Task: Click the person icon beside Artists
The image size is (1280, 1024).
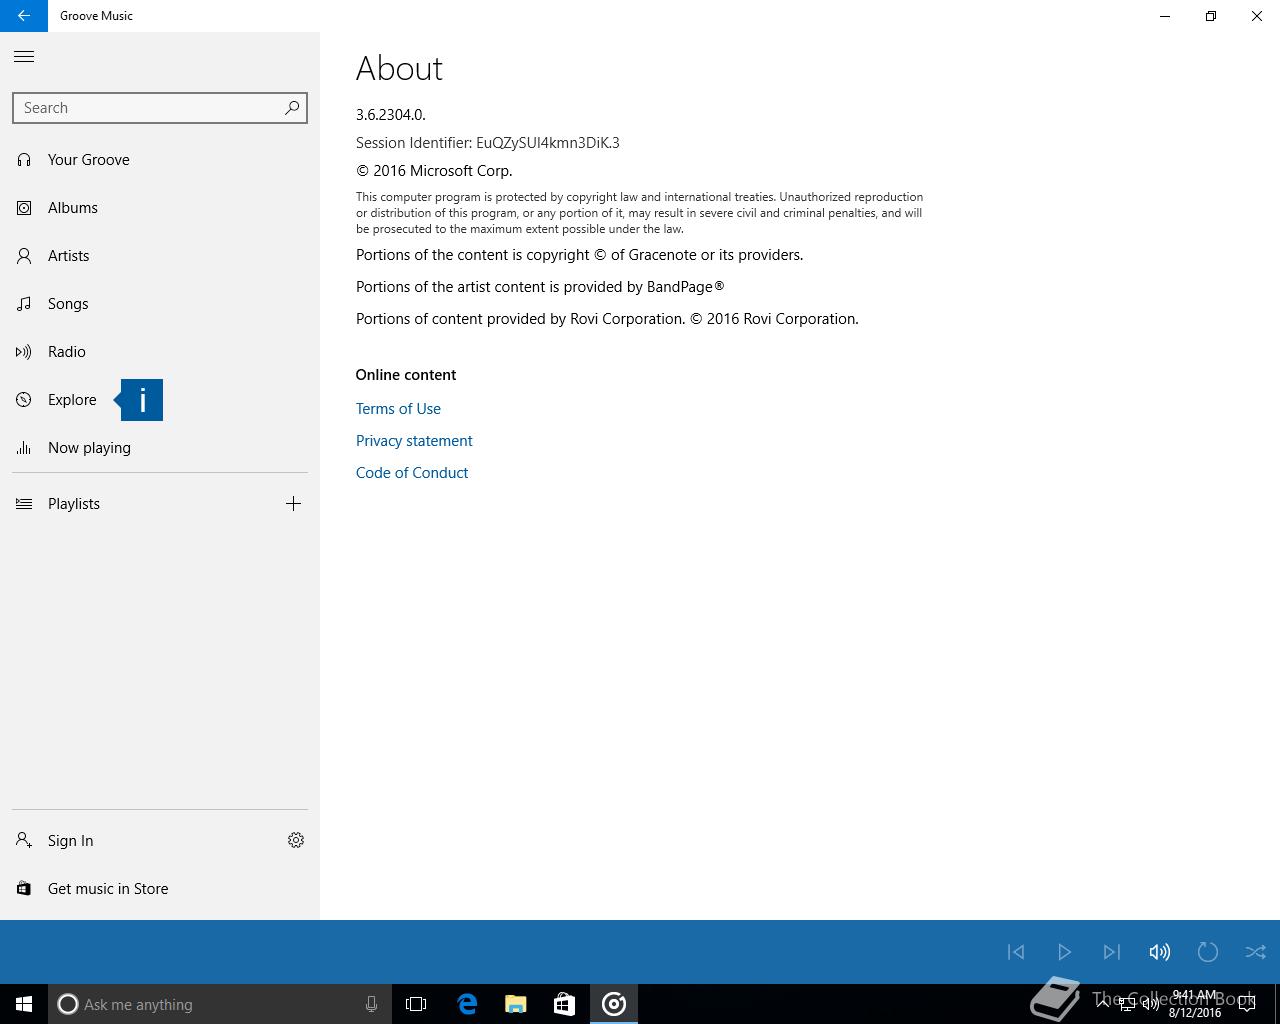Action: pyautogui.click(x=24, y=256)
